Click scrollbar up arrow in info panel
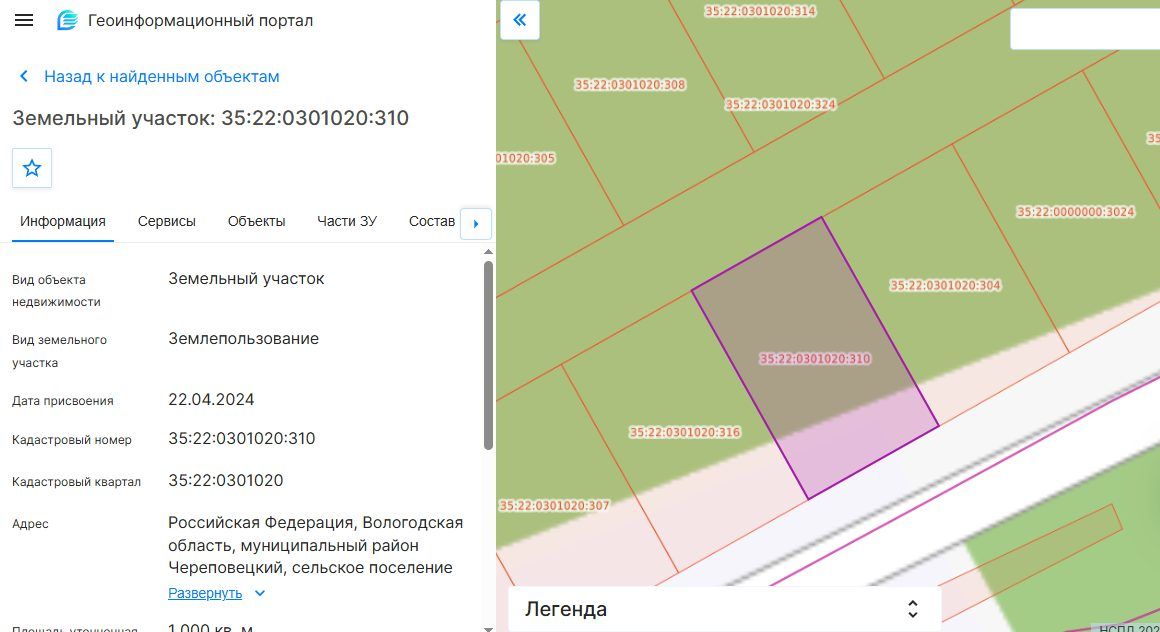Screen dimensions: 1160x632 [x=488, y=252]
